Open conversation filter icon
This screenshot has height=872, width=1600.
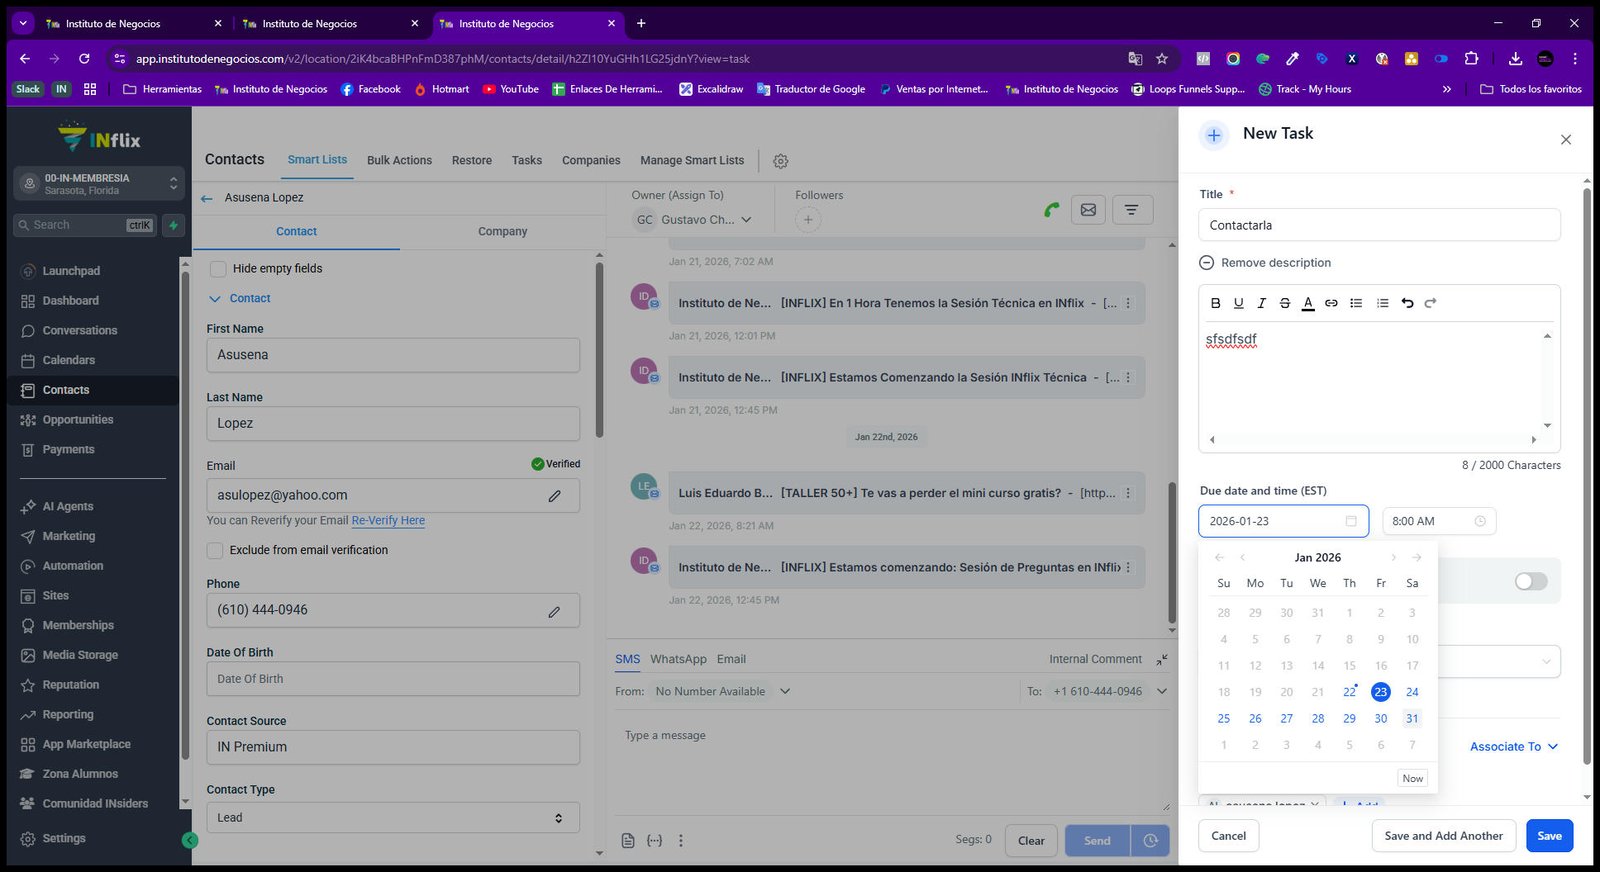[x=1131, y=210]
